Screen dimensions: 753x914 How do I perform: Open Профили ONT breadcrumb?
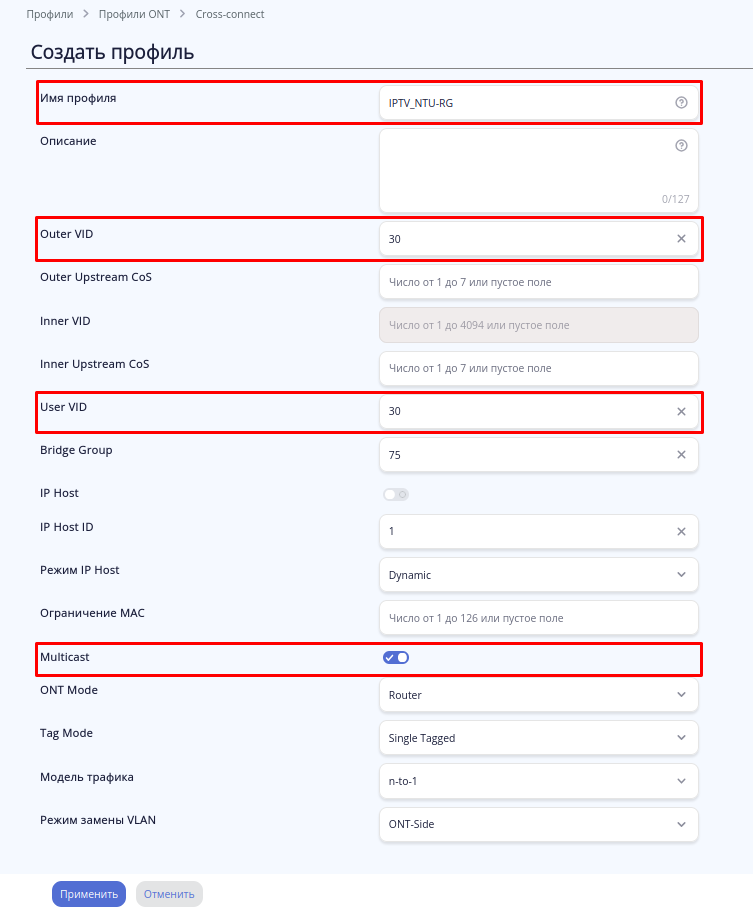point(133,15)
